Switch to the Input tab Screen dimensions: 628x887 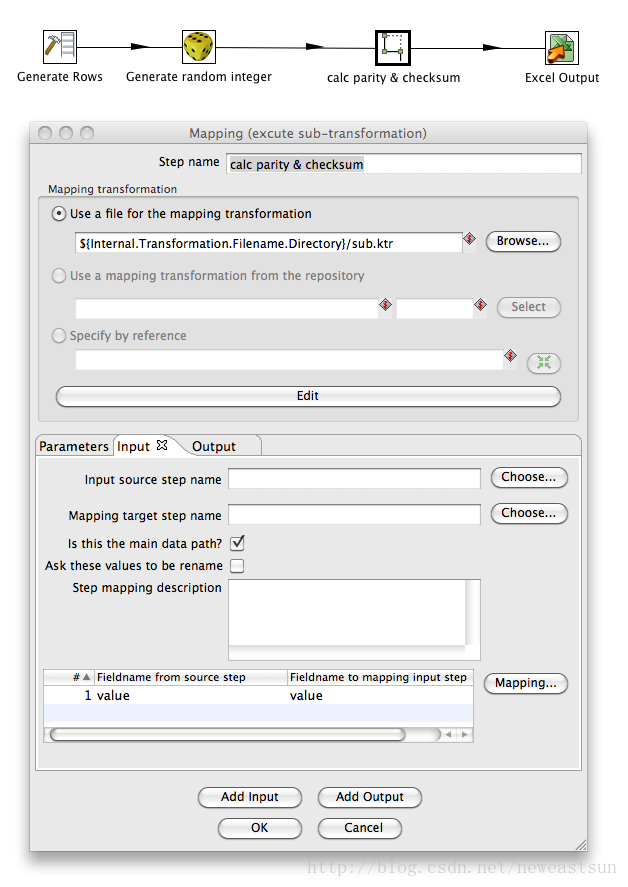[x=134, y=446]
